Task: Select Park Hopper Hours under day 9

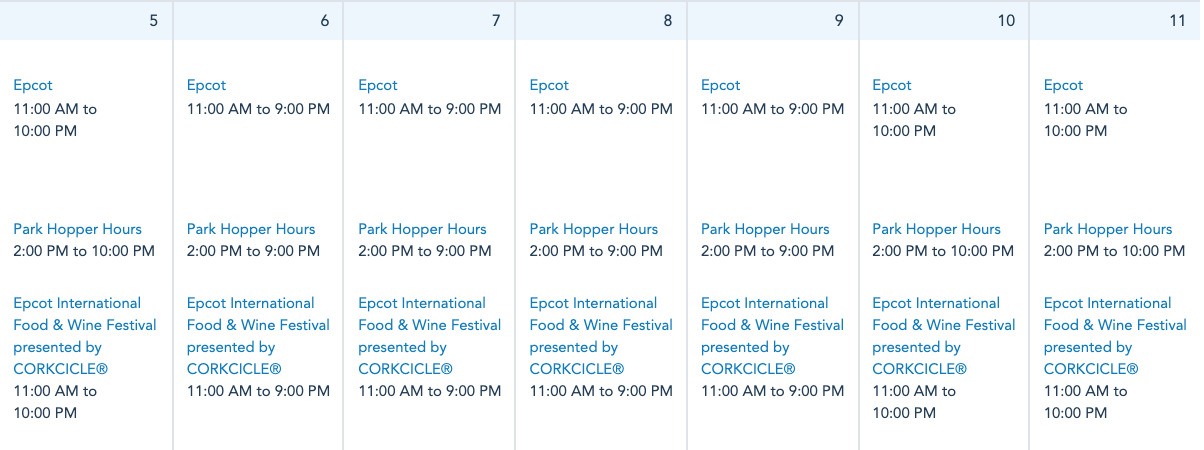Action: pyautogui.click(x=765, y=230)
